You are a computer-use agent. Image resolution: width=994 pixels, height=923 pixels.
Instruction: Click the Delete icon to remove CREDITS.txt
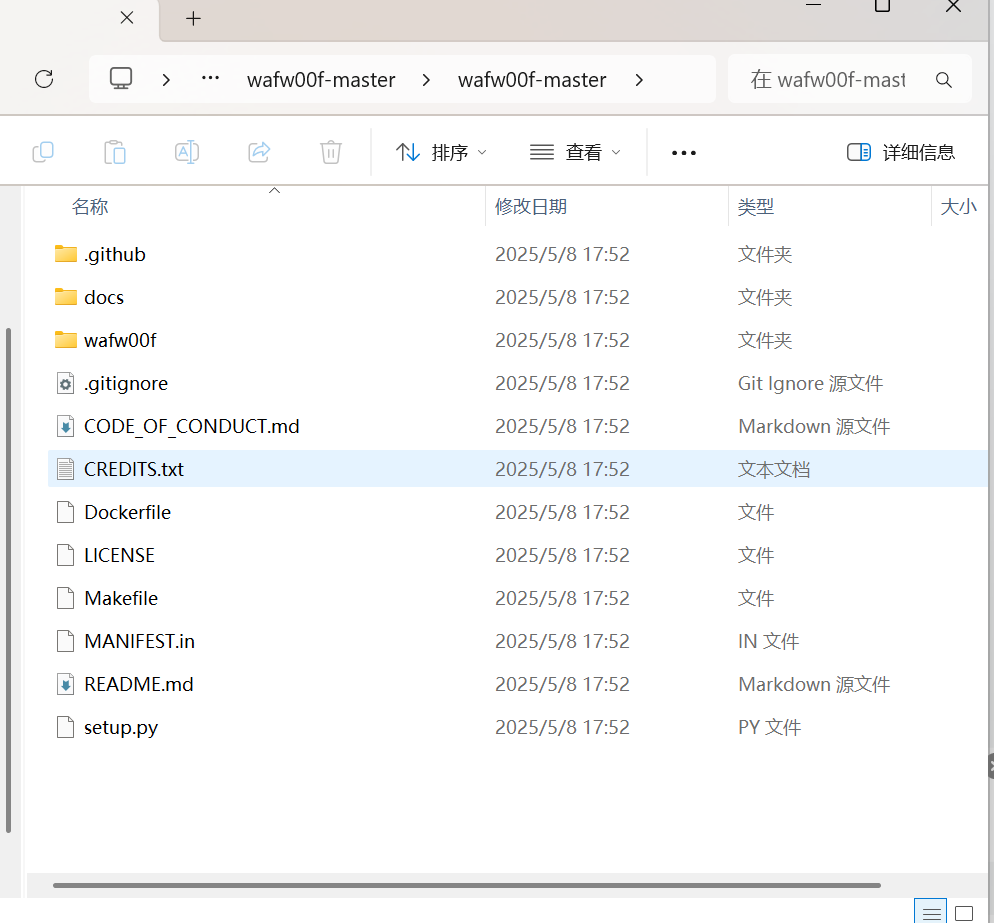[x=330, y=151]
